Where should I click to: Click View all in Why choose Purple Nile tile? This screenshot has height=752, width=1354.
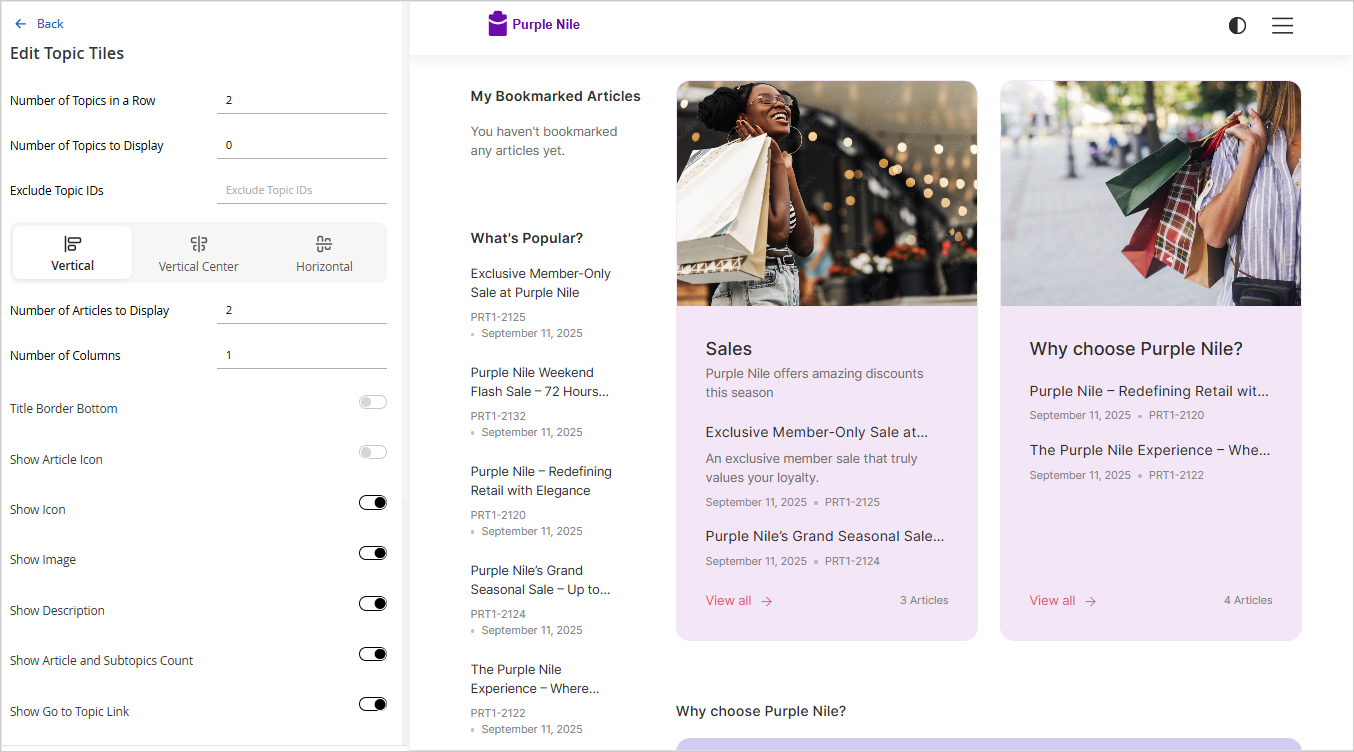[1052, 601]
